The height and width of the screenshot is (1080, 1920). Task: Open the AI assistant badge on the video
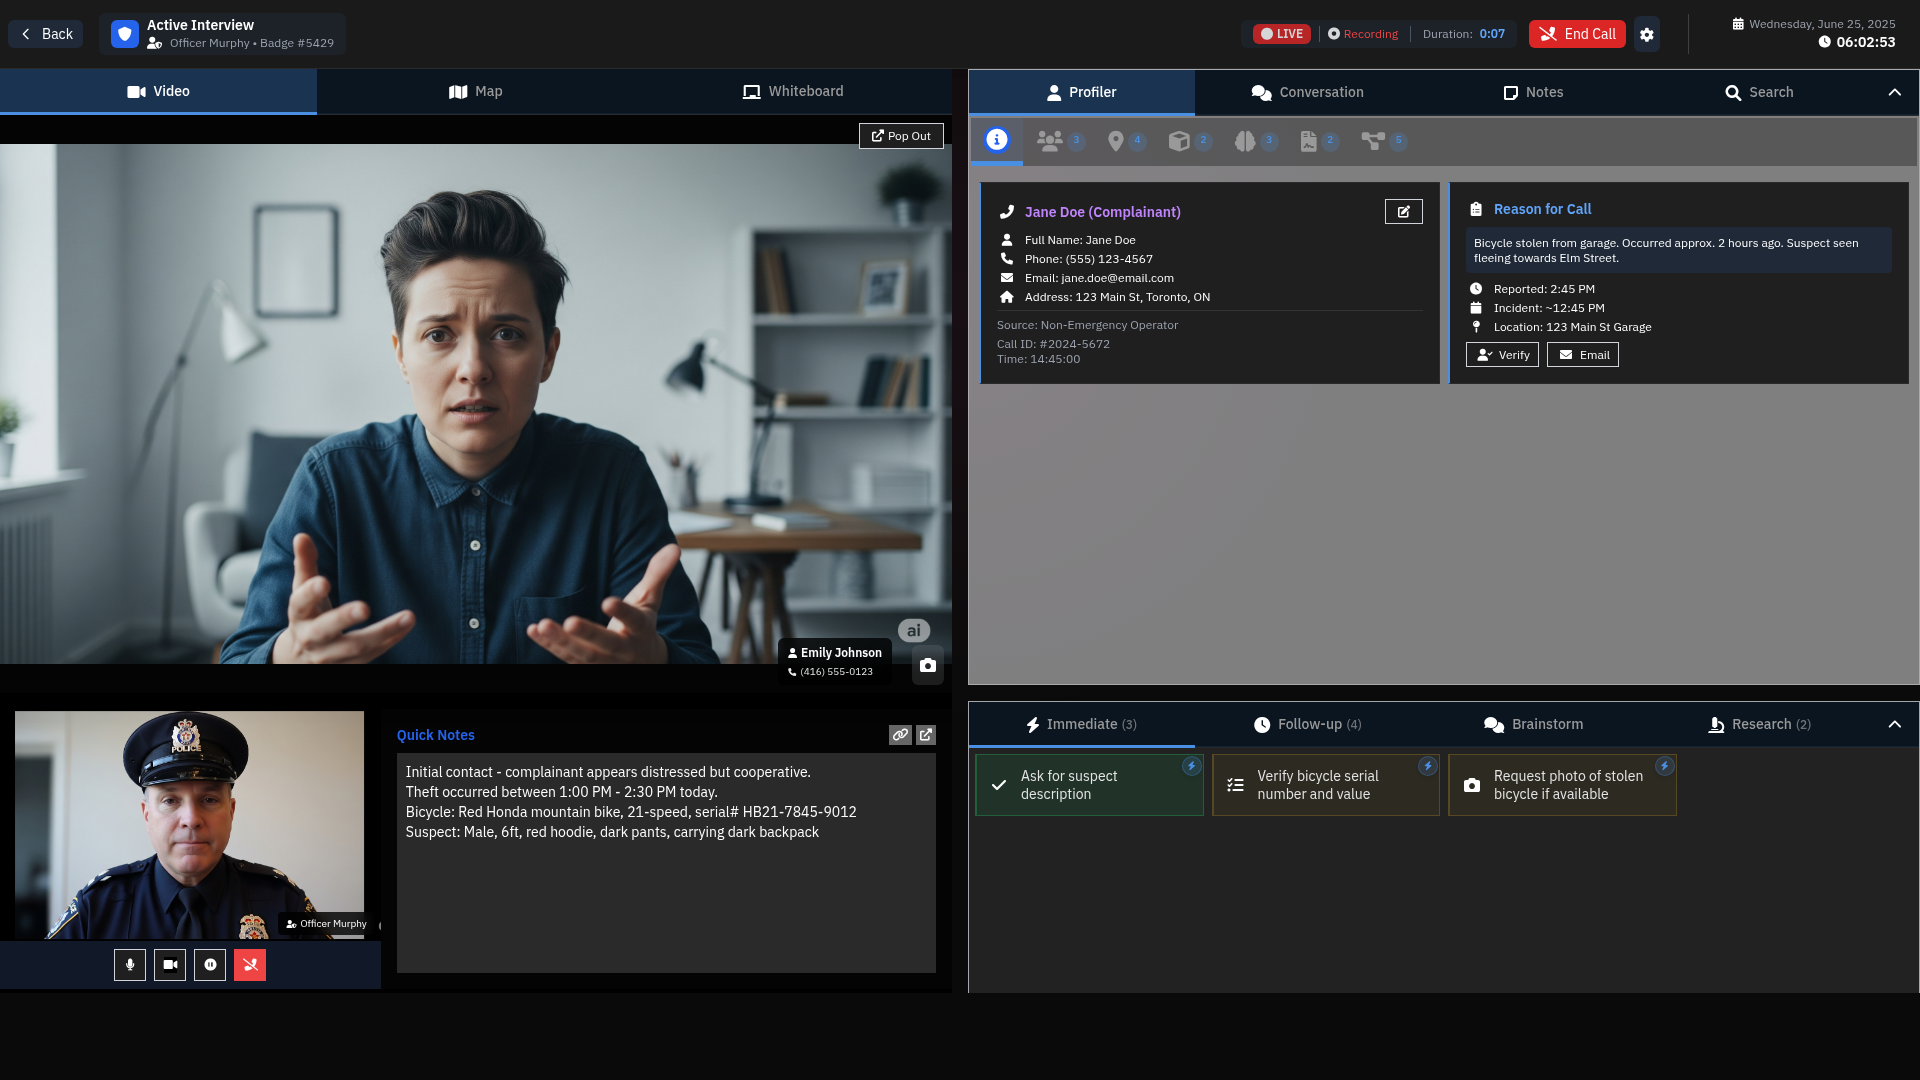pyautogui.click(x=913, y=630)
